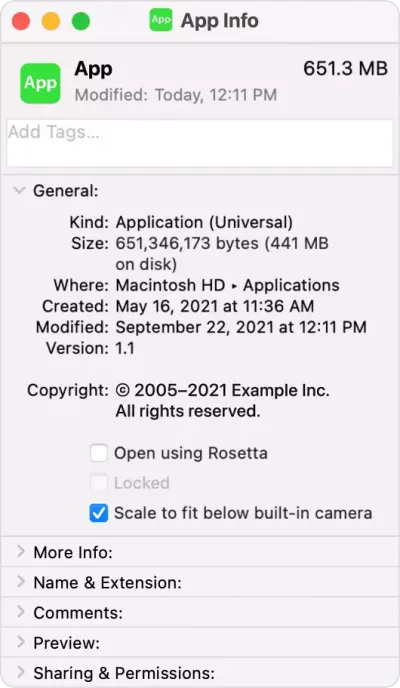This screenshot has height=688, width=400.
Task: Enable Open using Rosetta checkbox
Action: 99,453
